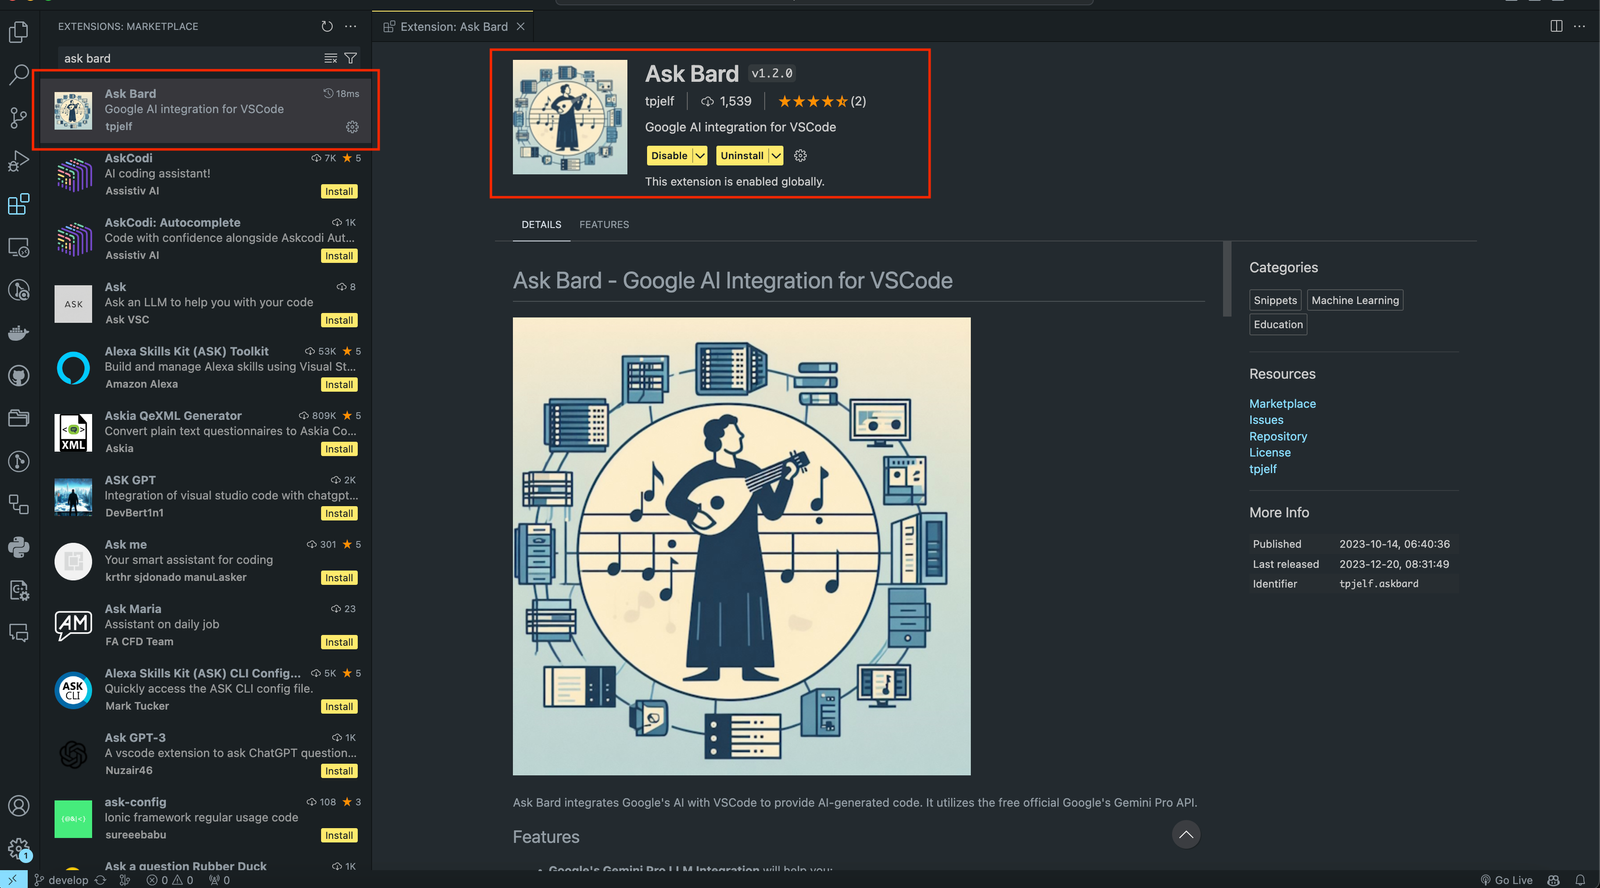Clear extension search results icon
The image size is (1600, 888).
(x=330, y=58)
